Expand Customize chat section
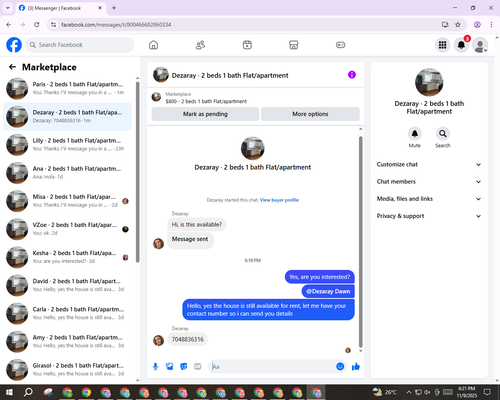This screenshot has height=400, width=500. [x=429, y=164]
